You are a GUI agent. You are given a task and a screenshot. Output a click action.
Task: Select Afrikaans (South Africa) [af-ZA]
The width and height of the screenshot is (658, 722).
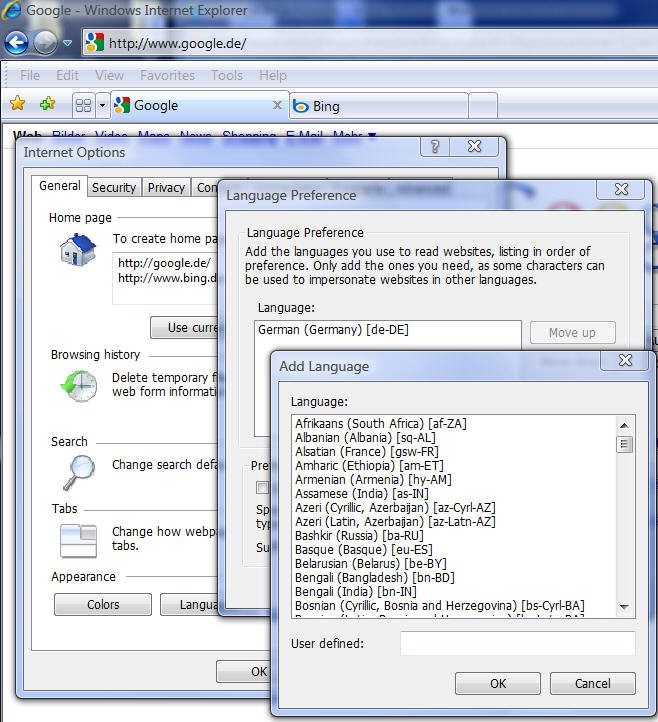(381, 424)
